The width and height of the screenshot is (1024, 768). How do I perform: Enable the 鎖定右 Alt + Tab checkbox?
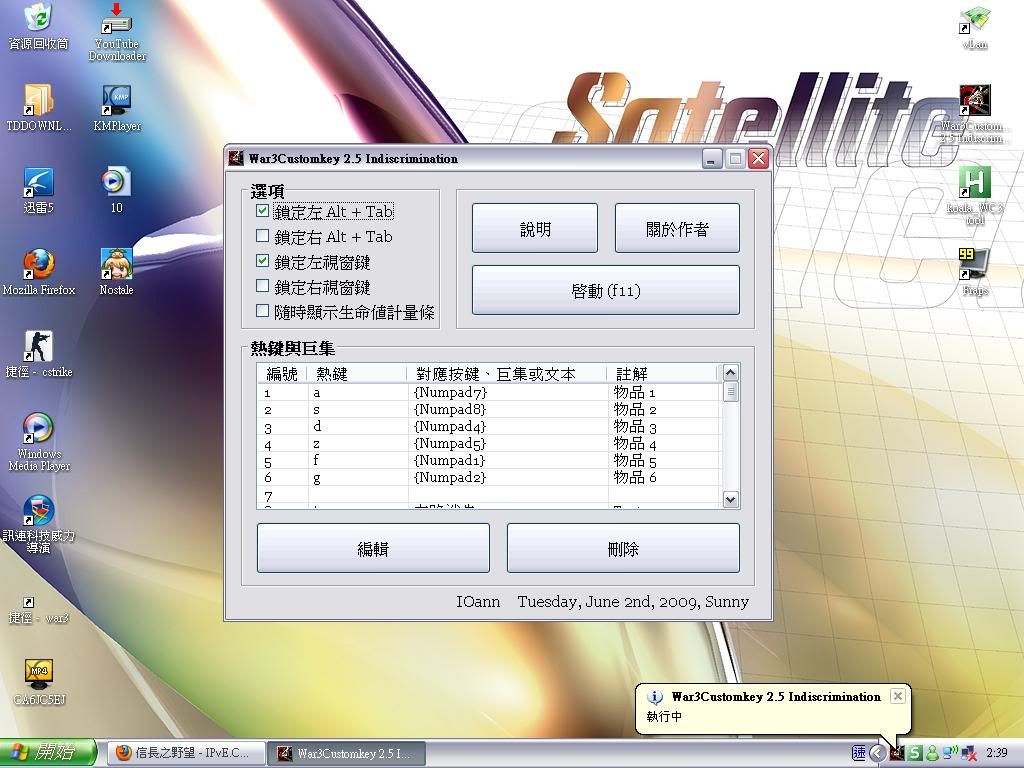(263, 237)
